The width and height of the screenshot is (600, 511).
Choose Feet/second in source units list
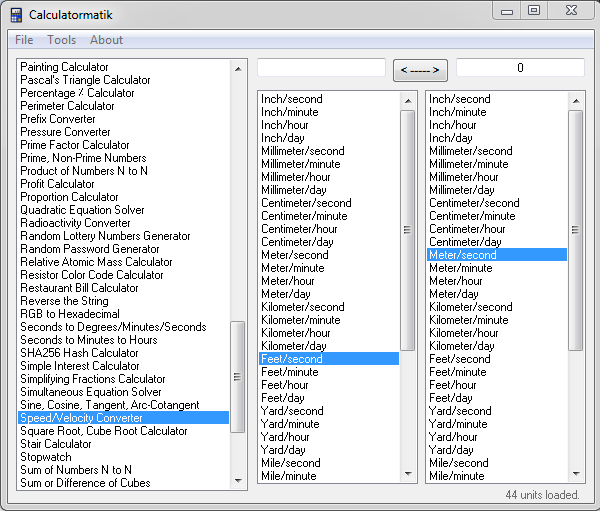point(329,359)
